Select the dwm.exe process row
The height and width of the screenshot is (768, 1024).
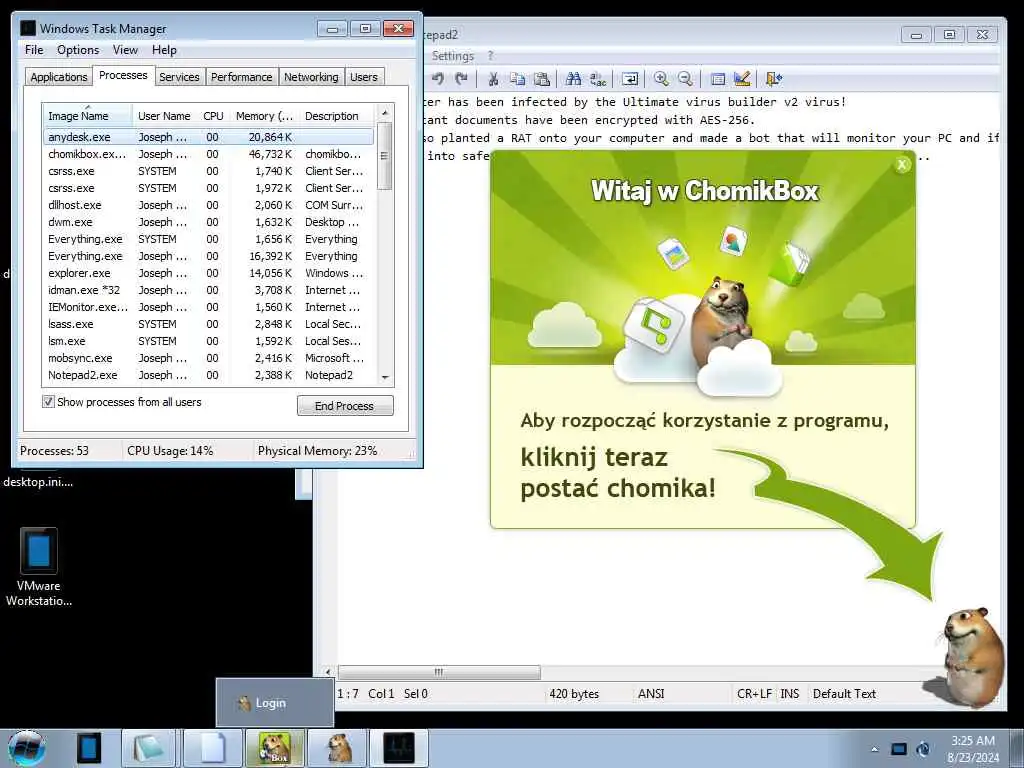coord(208,222)
